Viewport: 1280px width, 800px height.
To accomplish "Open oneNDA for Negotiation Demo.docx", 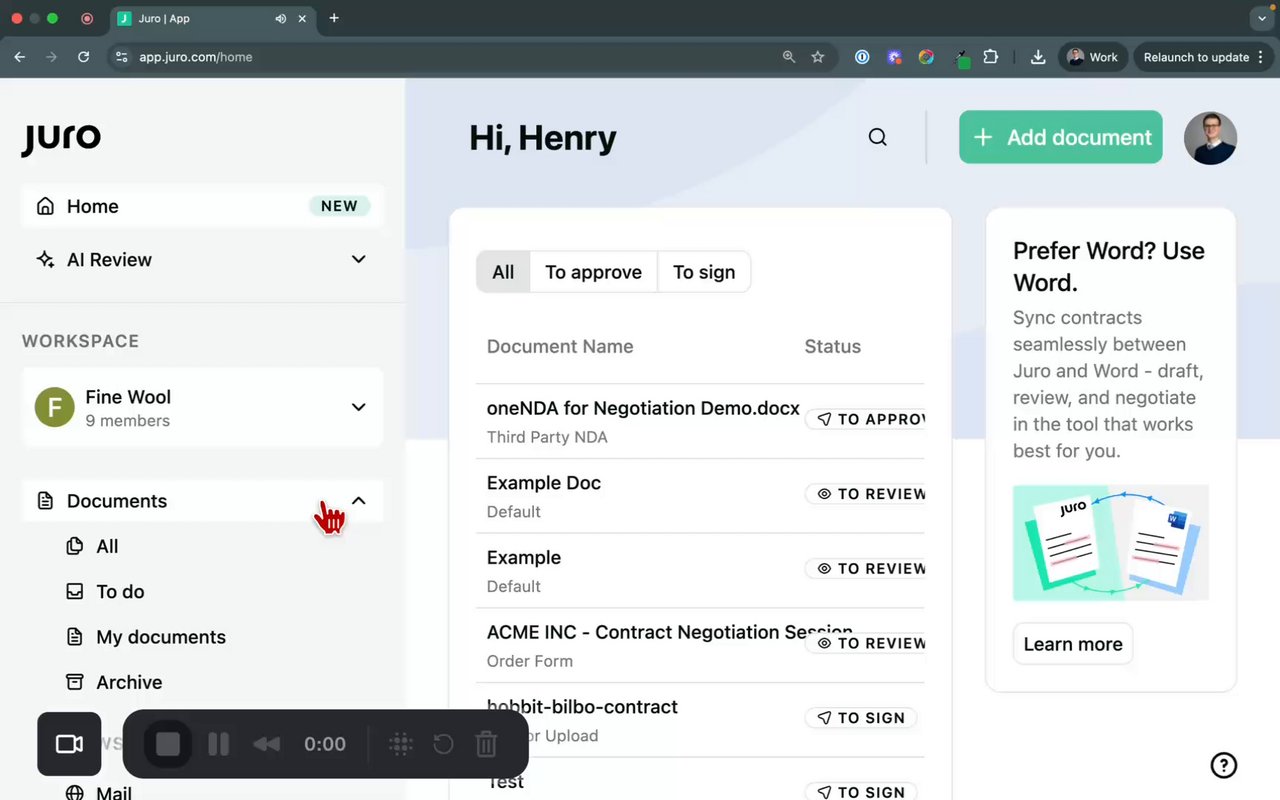I will (643, 408).
